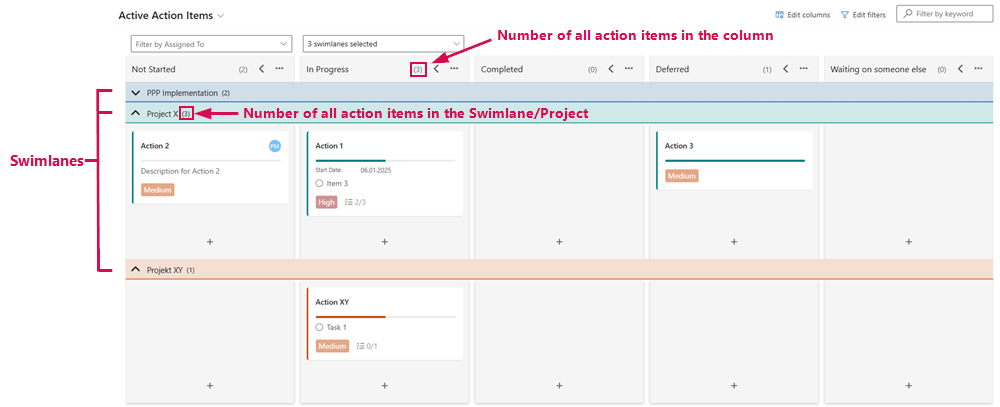Mark Item 3 checklist circle as done

coord(319,183)
